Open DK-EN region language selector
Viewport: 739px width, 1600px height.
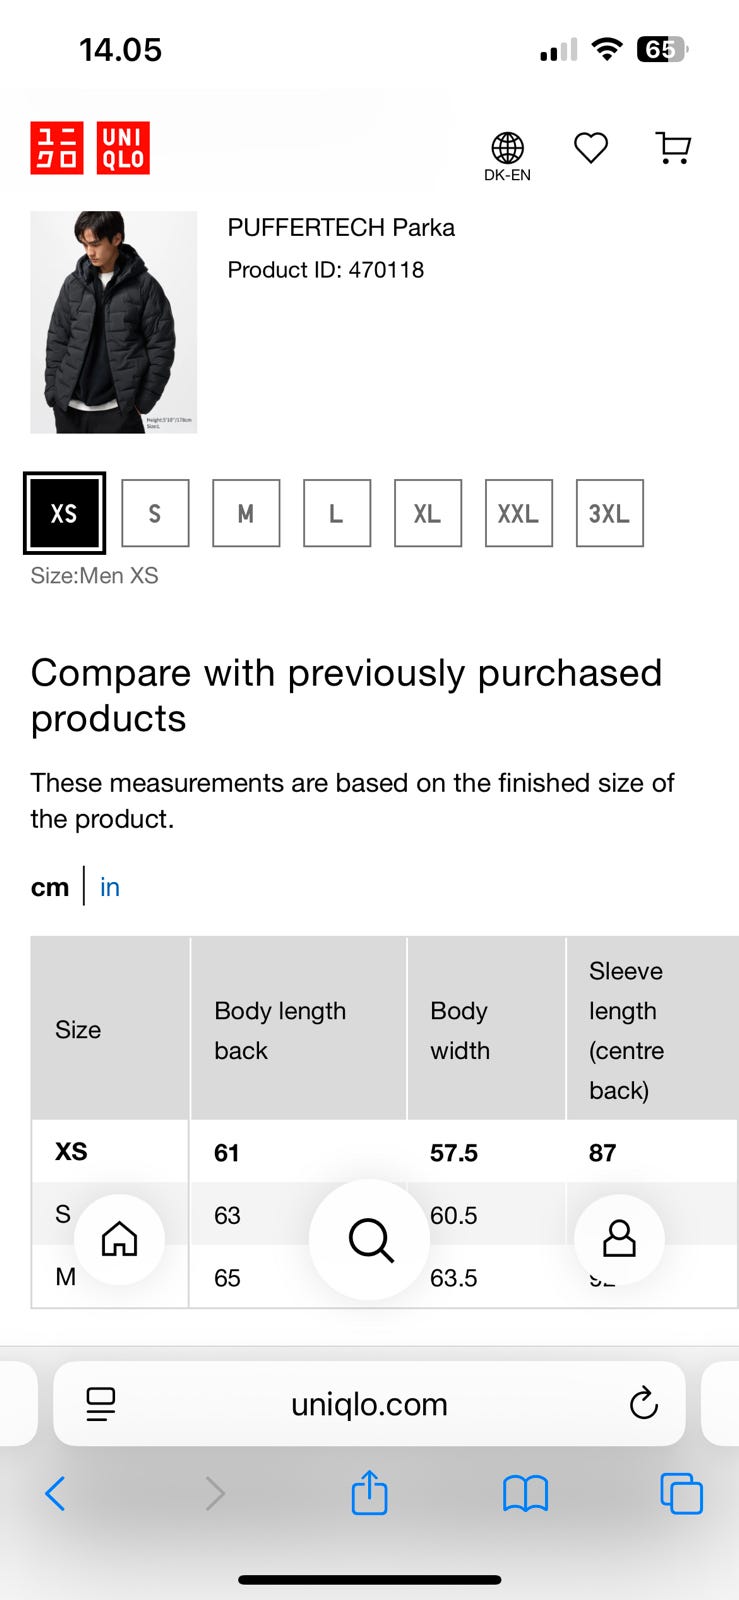click(507, 155)
